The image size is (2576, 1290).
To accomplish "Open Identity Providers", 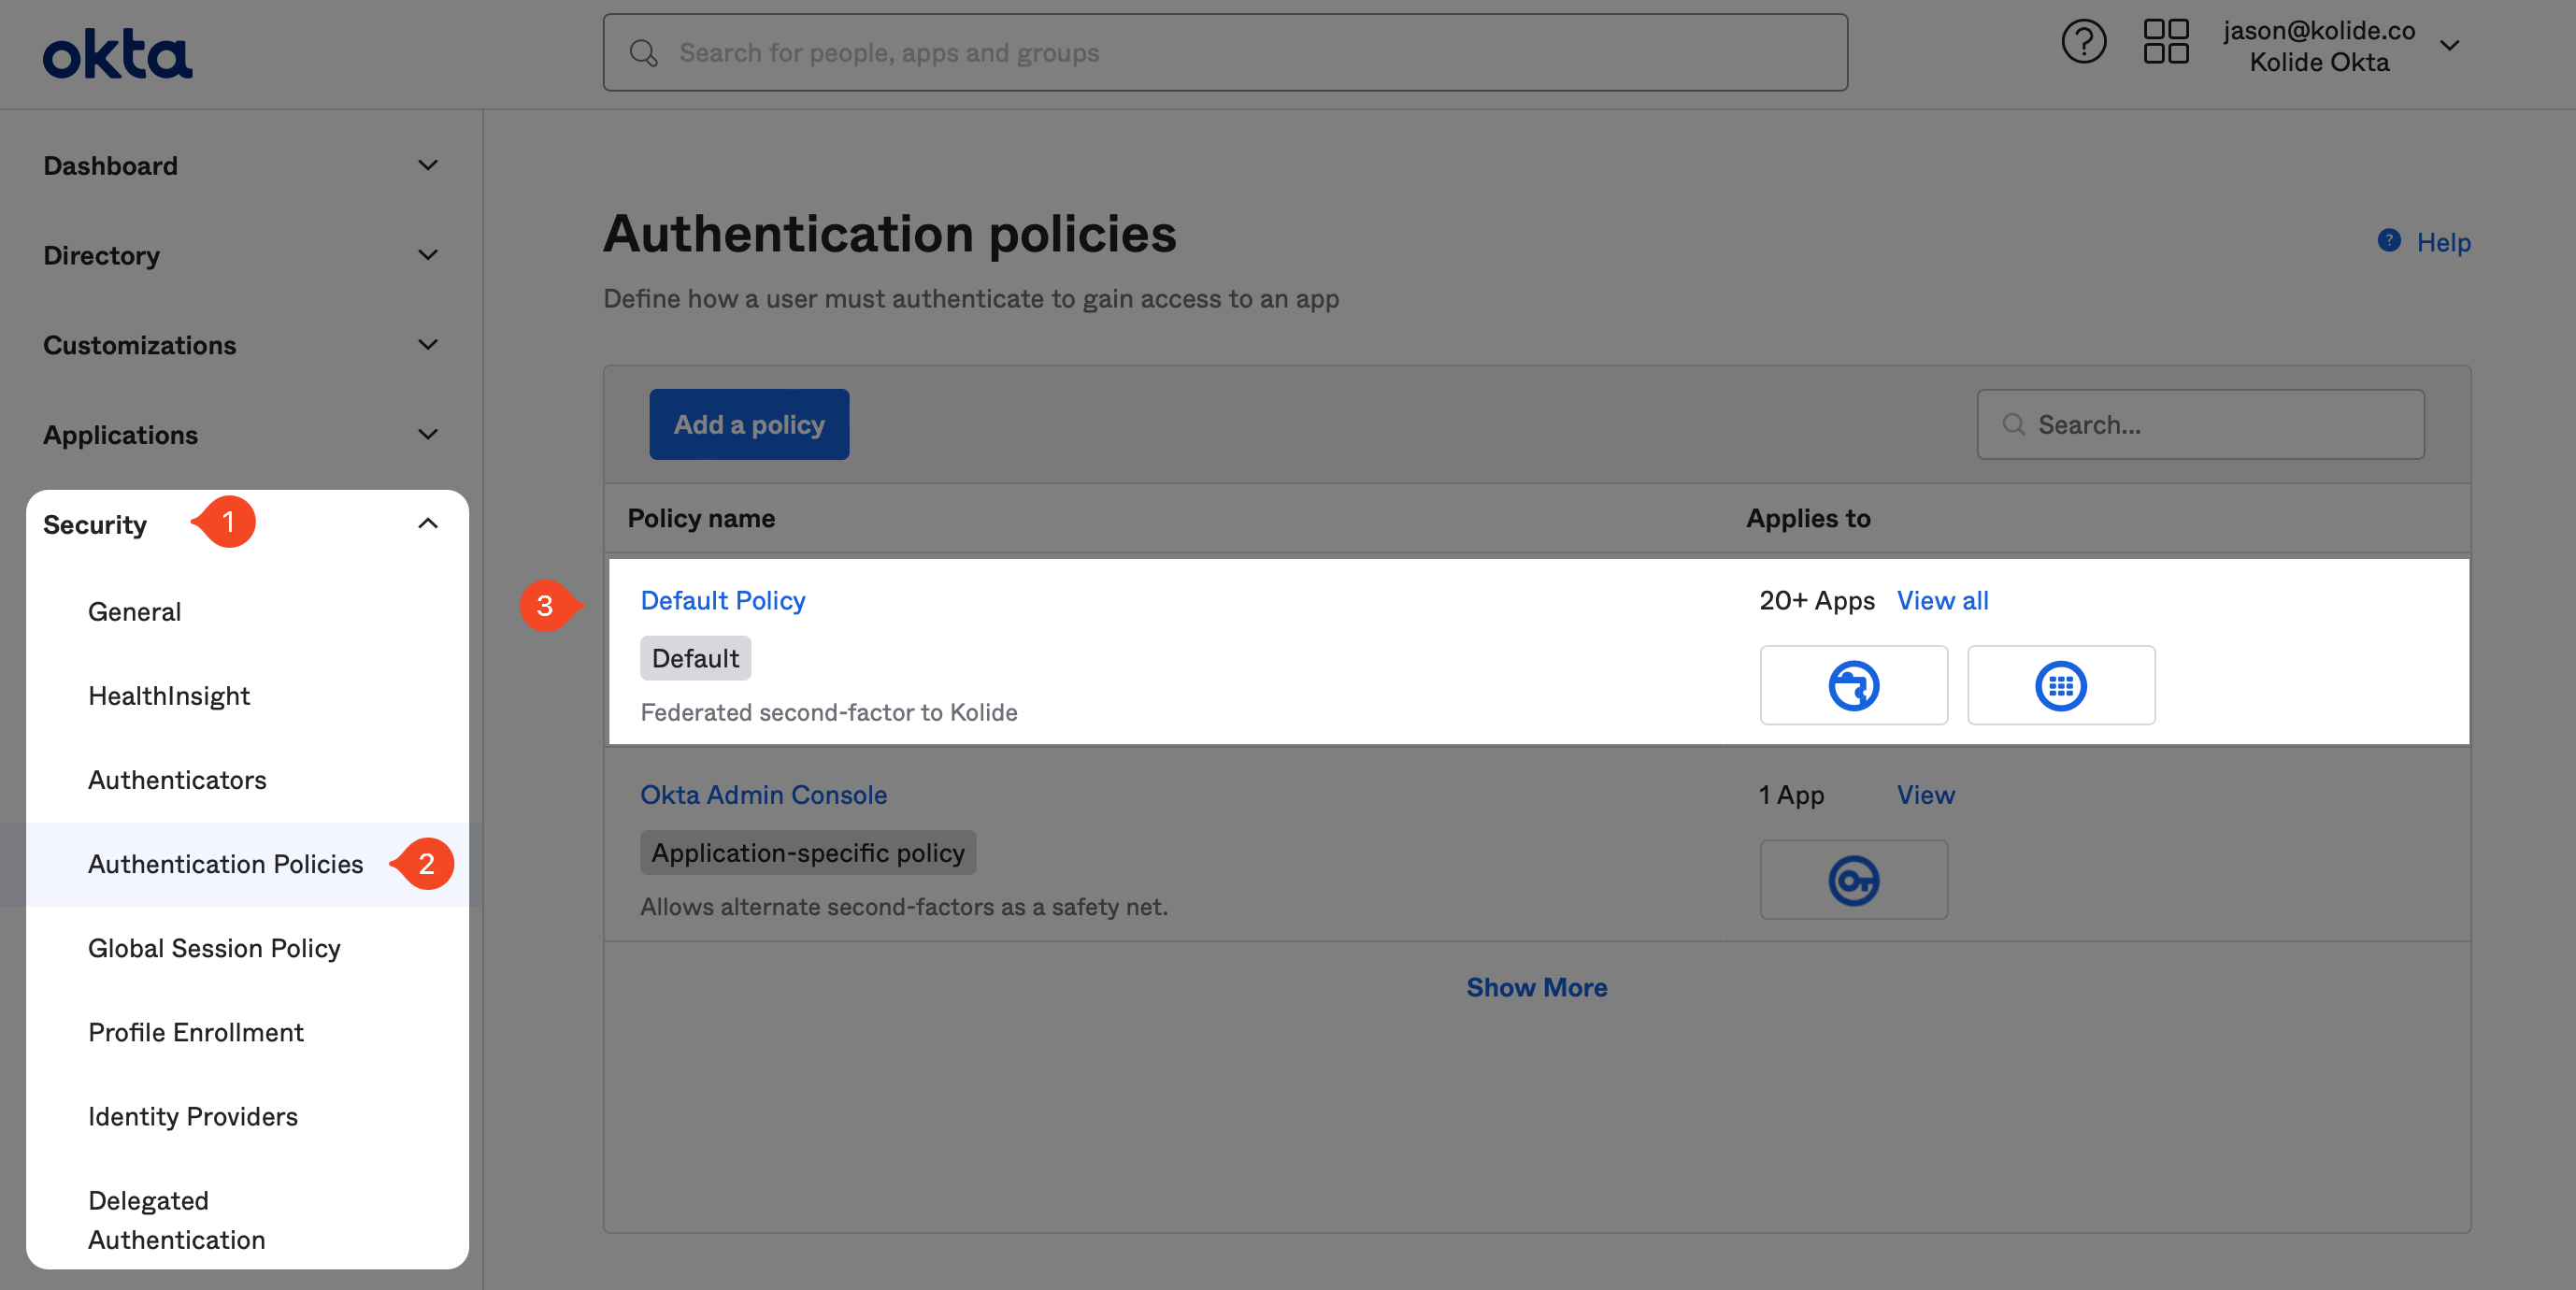I will point(193,1116).
